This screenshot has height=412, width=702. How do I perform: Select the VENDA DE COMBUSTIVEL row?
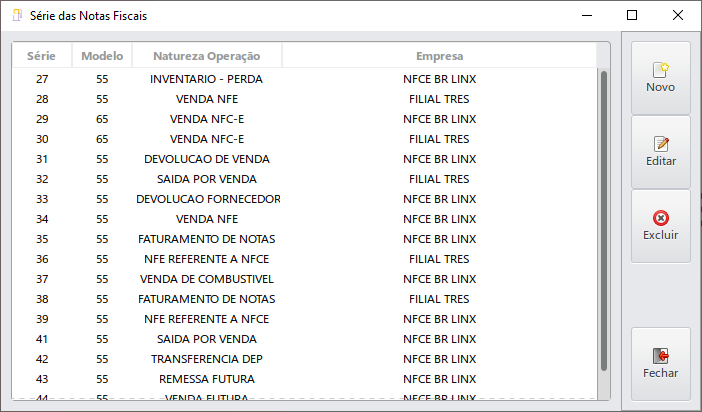click(x=205, y=279)
